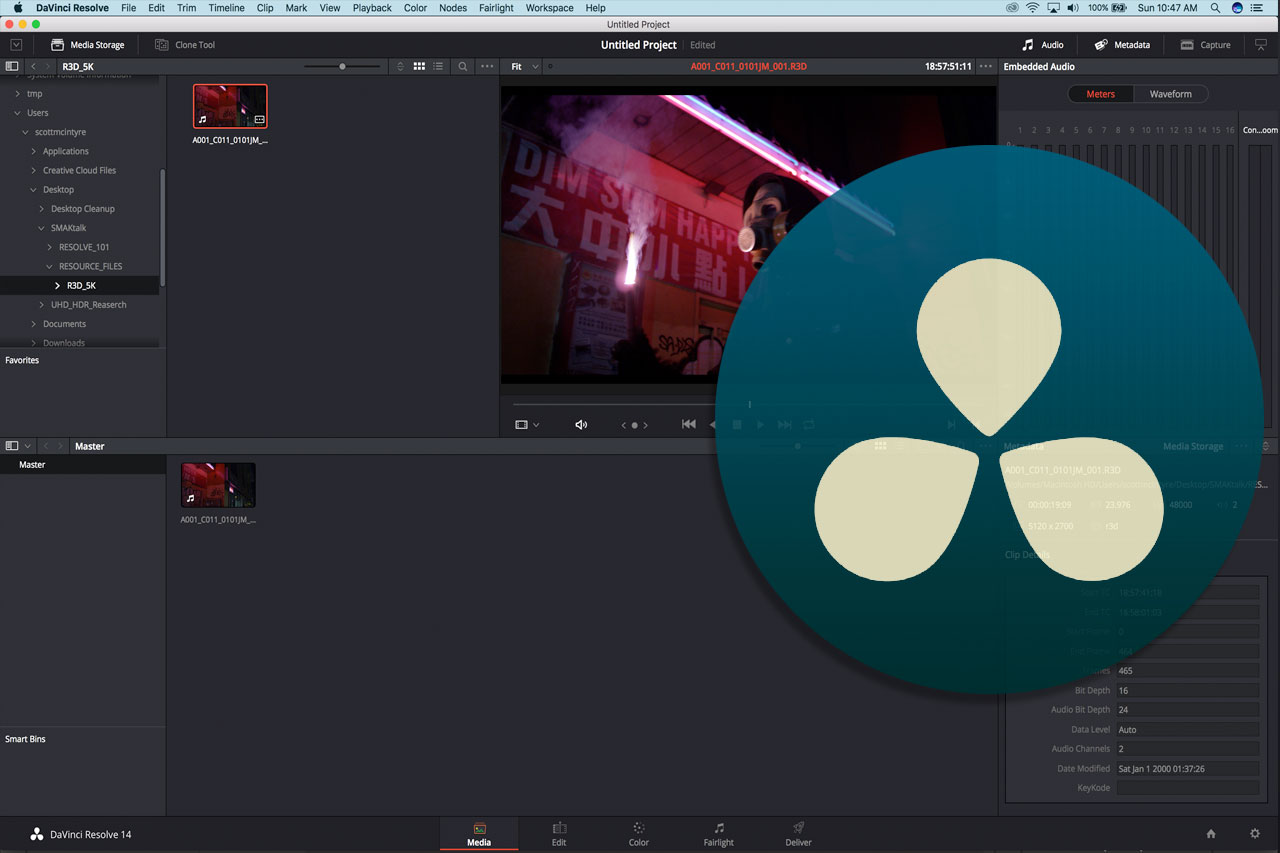Open the Capture panel
The height and width of the screenshot is (853, 1280).
point(1205,45)
